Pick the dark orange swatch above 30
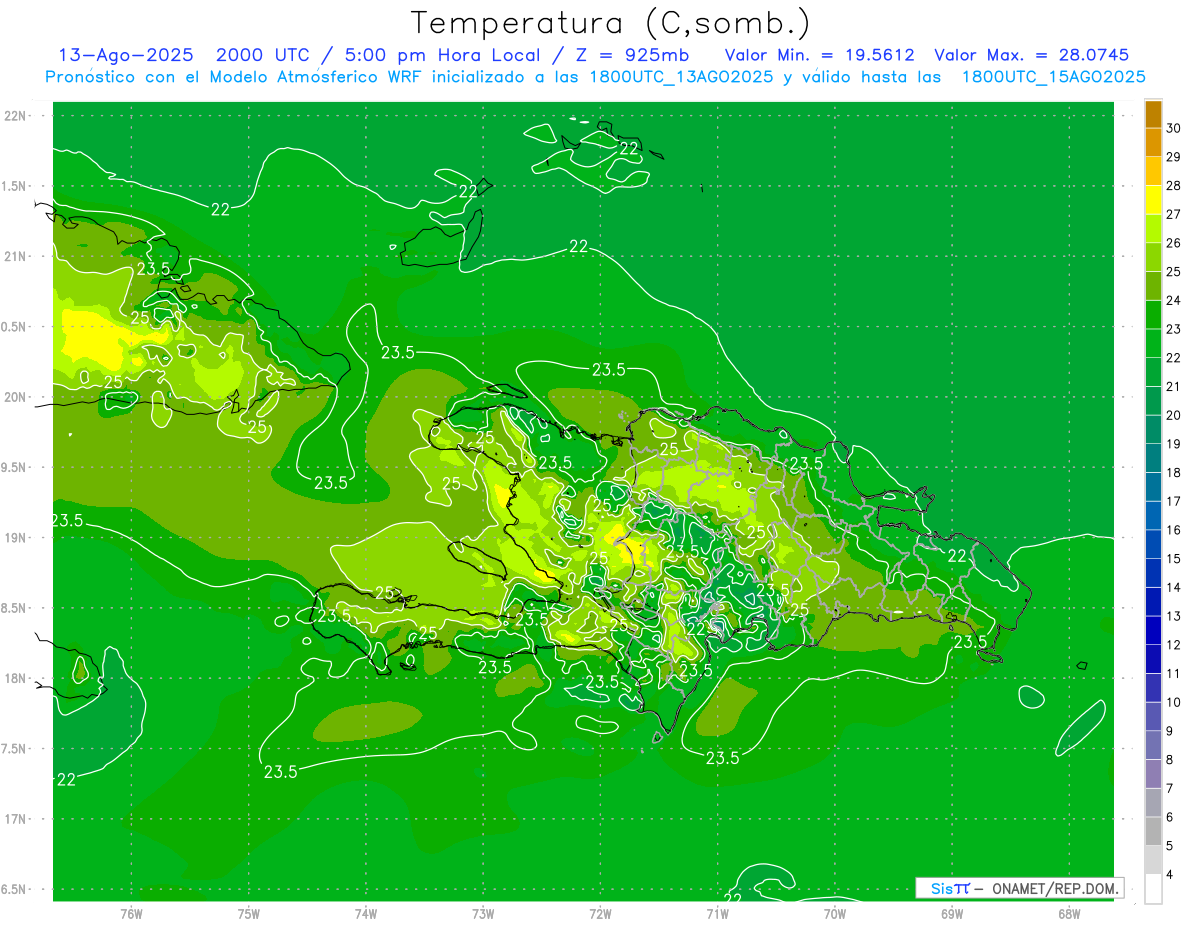Viewport: 1200px width, 927px height. (x=1153, y=113)
